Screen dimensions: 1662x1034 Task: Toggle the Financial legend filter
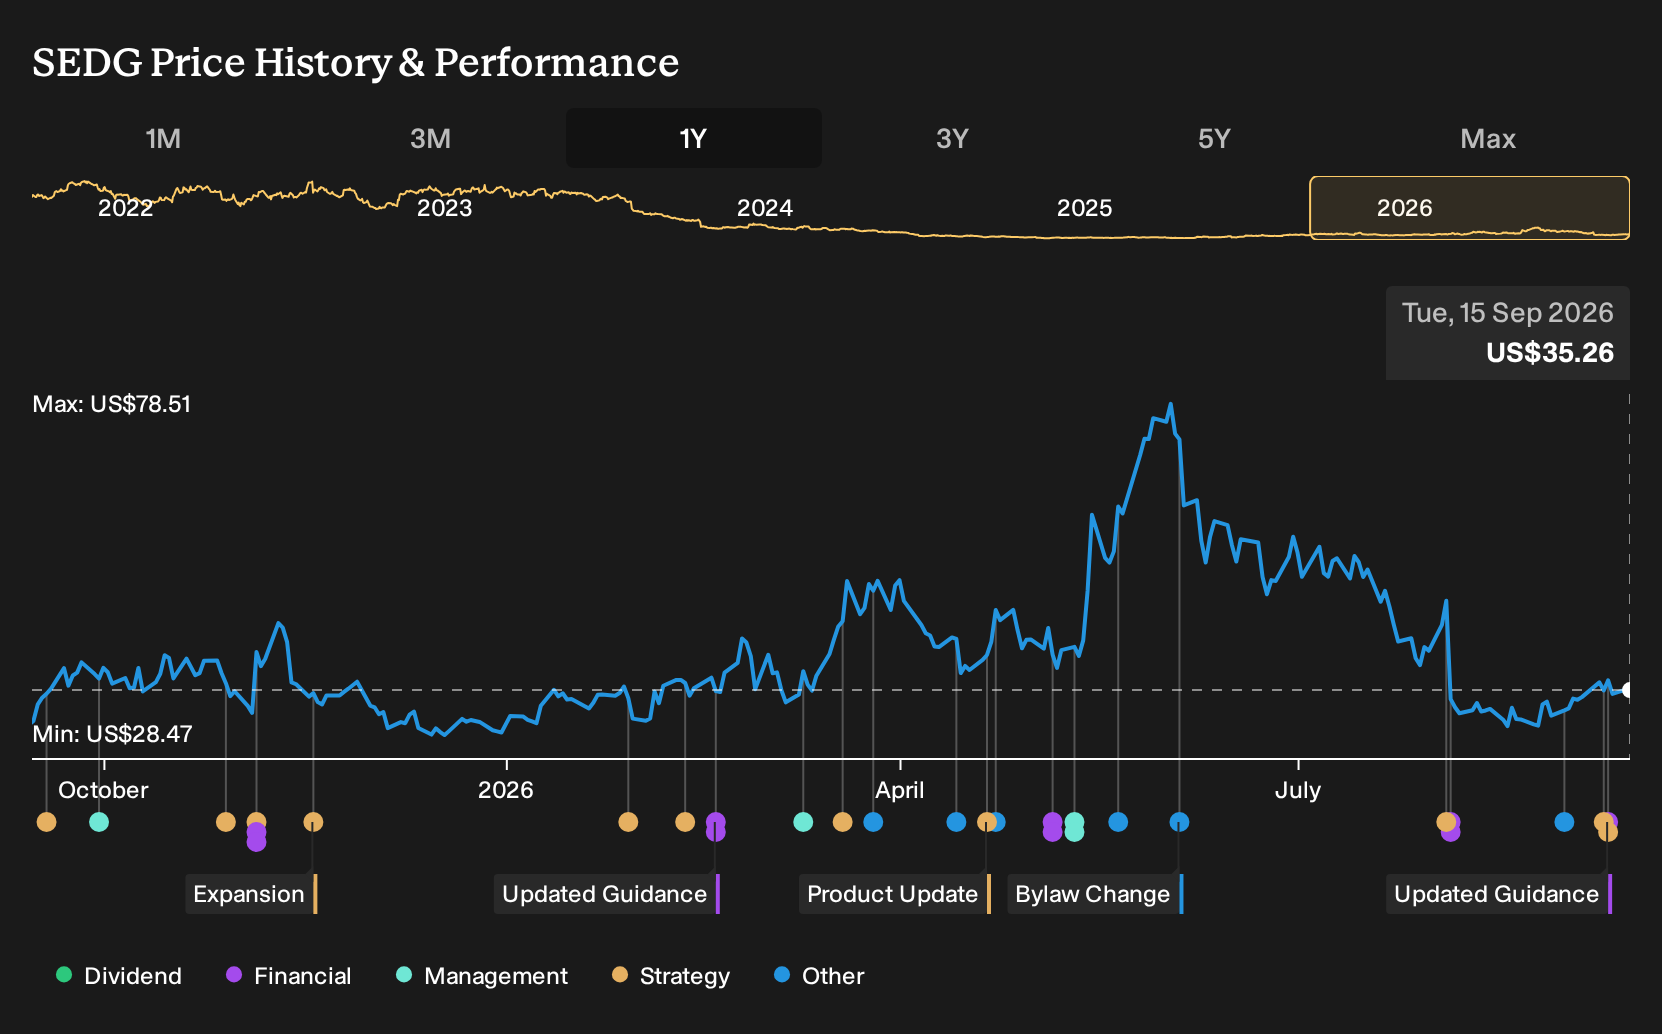pos(289,976)
